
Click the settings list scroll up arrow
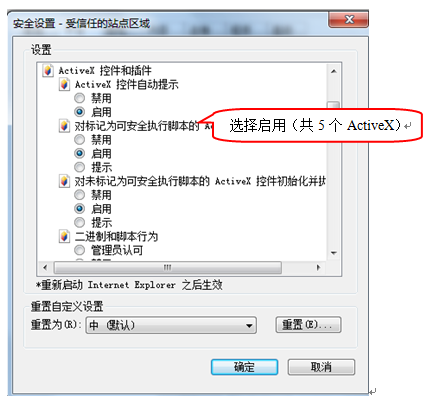click(334, 71)
